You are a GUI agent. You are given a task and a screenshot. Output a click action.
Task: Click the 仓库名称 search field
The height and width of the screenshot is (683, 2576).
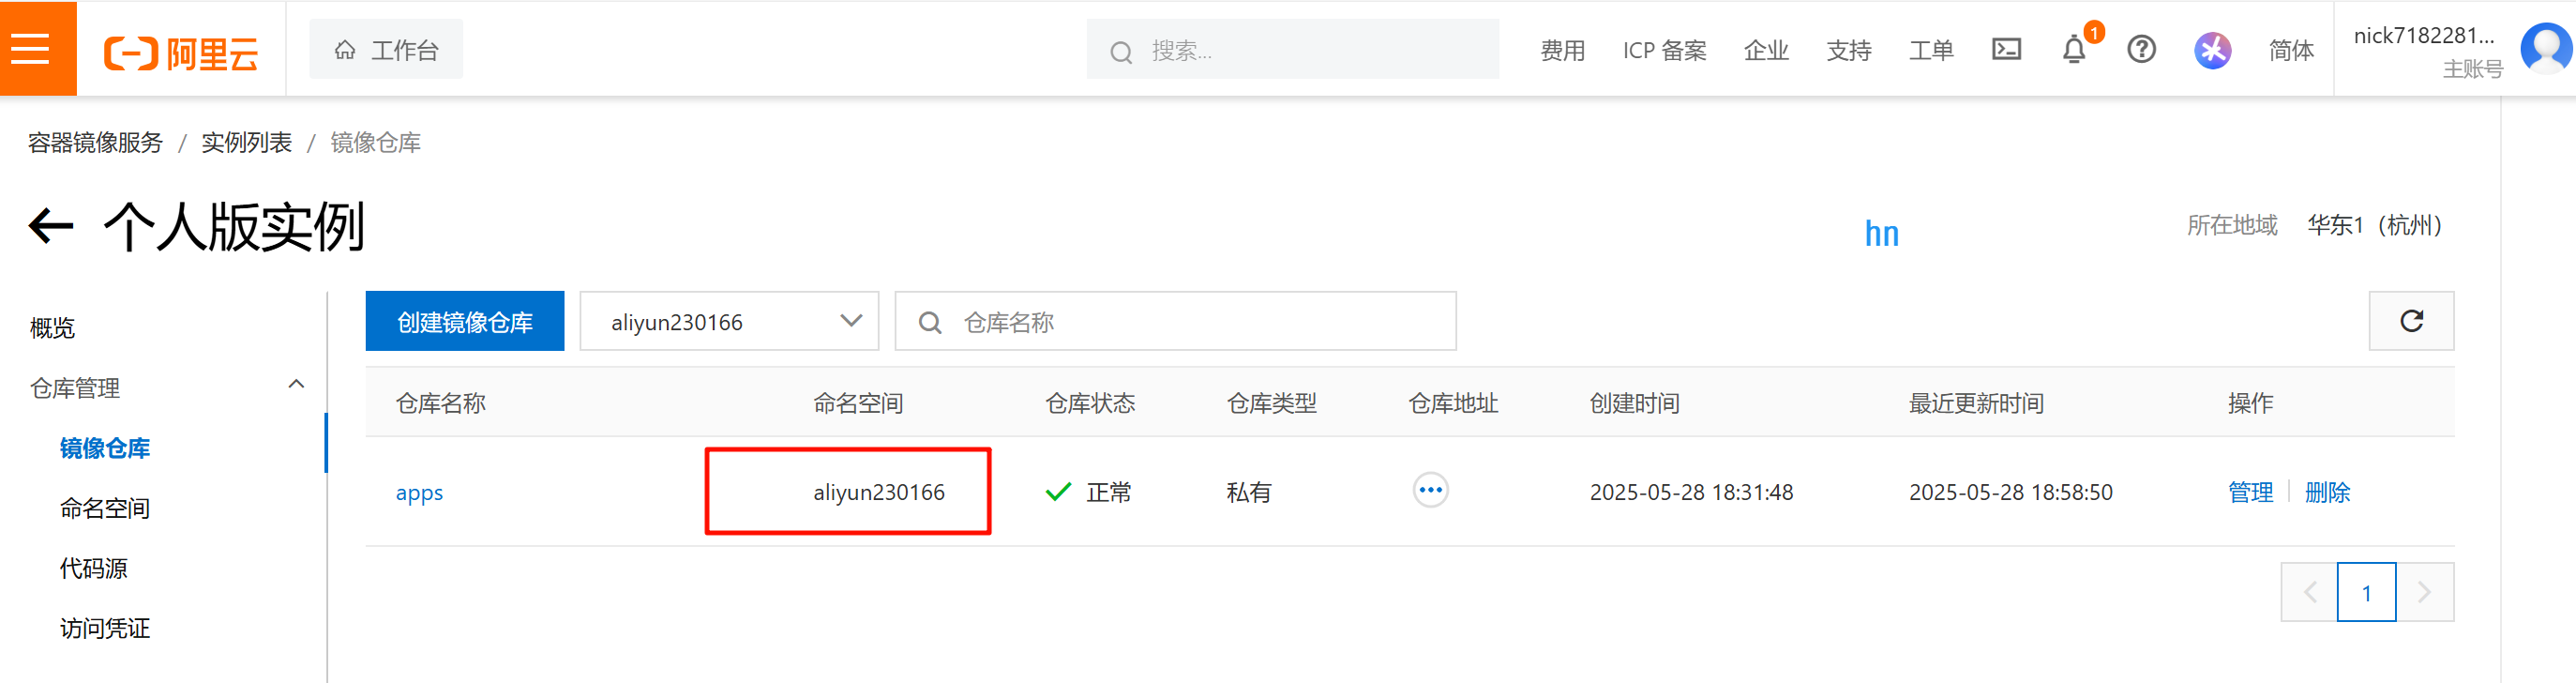click(1175, 322)
